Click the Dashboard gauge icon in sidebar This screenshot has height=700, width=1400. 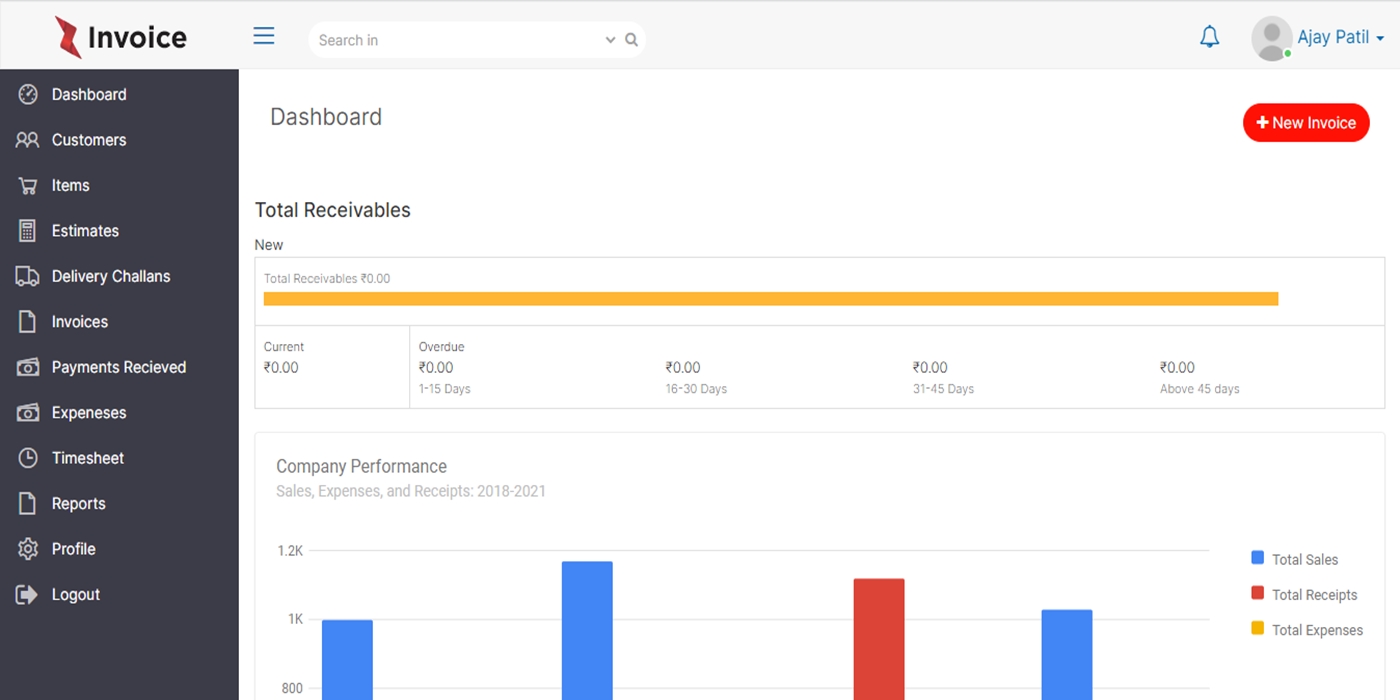[28, 95]
